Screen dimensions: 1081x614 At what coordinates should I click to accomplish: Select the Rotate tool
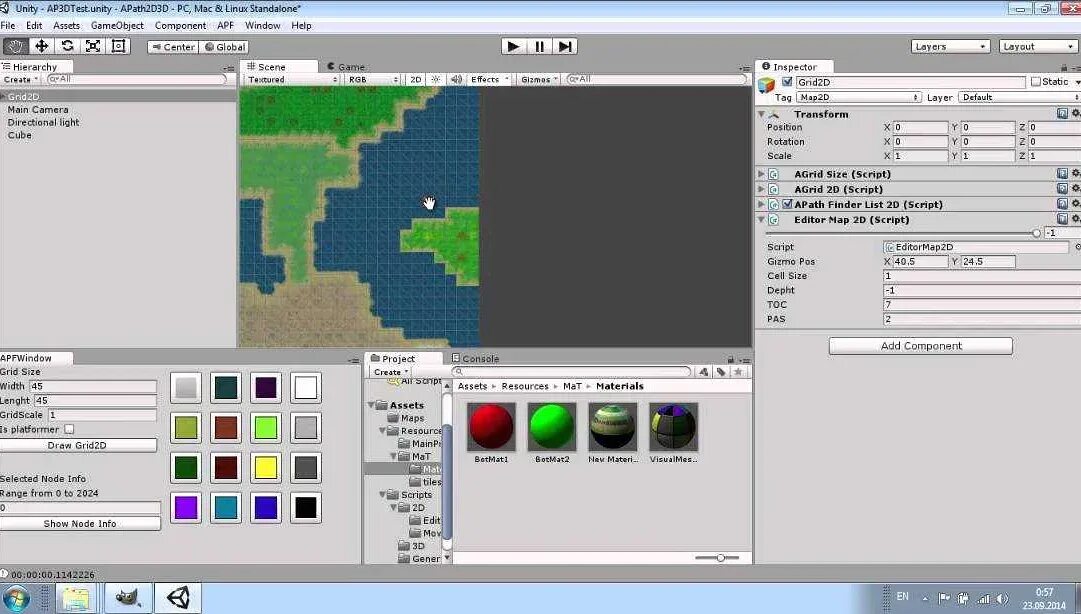click(x=67, y=46)
